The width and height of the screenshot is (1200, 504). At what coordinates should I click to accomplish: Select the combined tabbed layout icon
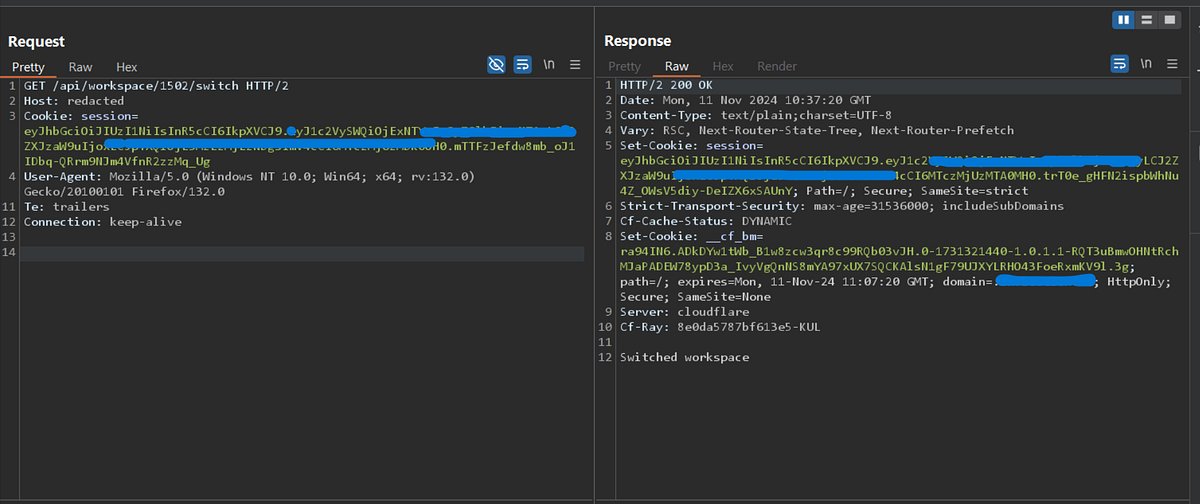[x=1168, y=20]
